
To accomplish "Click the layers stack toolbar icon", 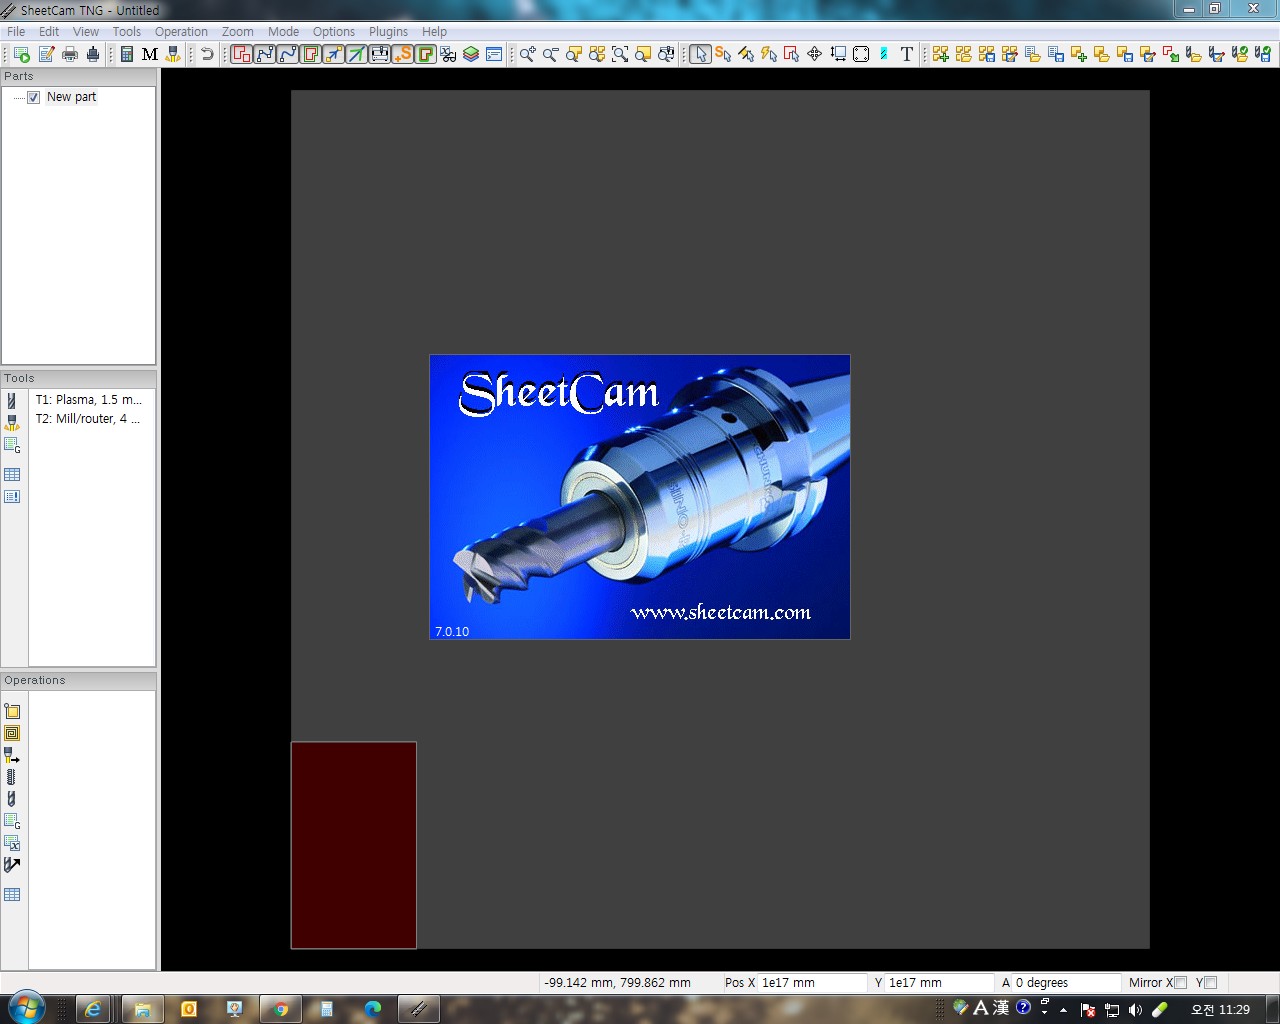I will pos(471,54).
